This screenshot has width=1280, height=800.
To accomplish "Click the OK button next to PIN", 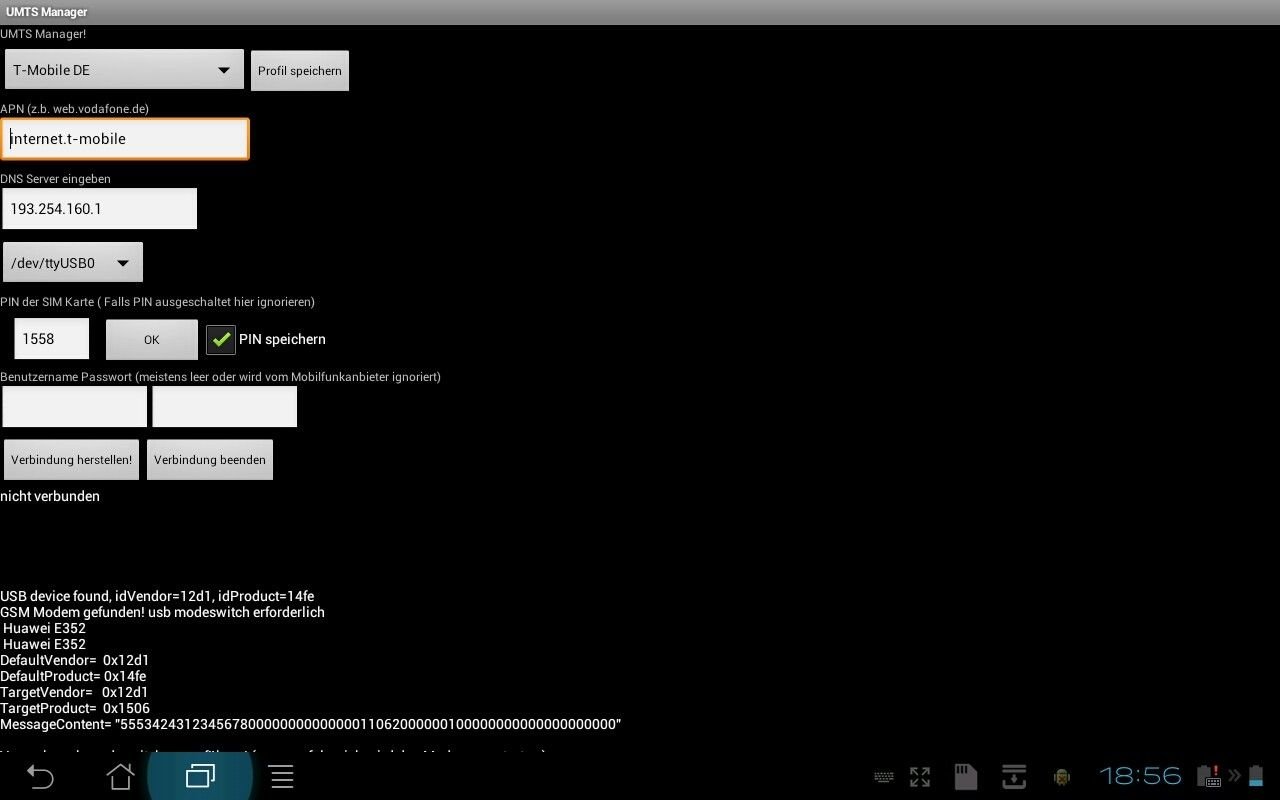I will (152, 340).
